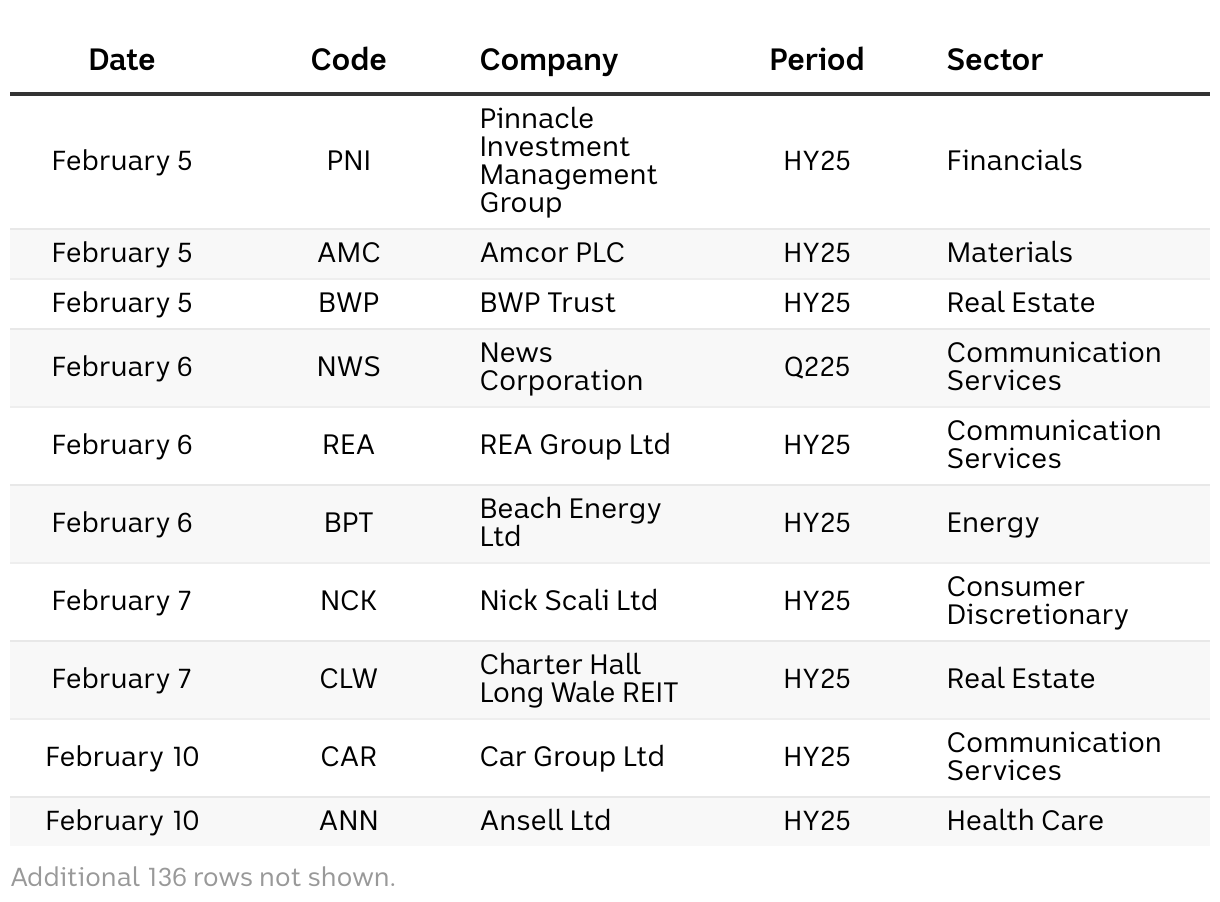
Task: Select the Beach Energy Ltd cell
Action: [x=570, y=523]
